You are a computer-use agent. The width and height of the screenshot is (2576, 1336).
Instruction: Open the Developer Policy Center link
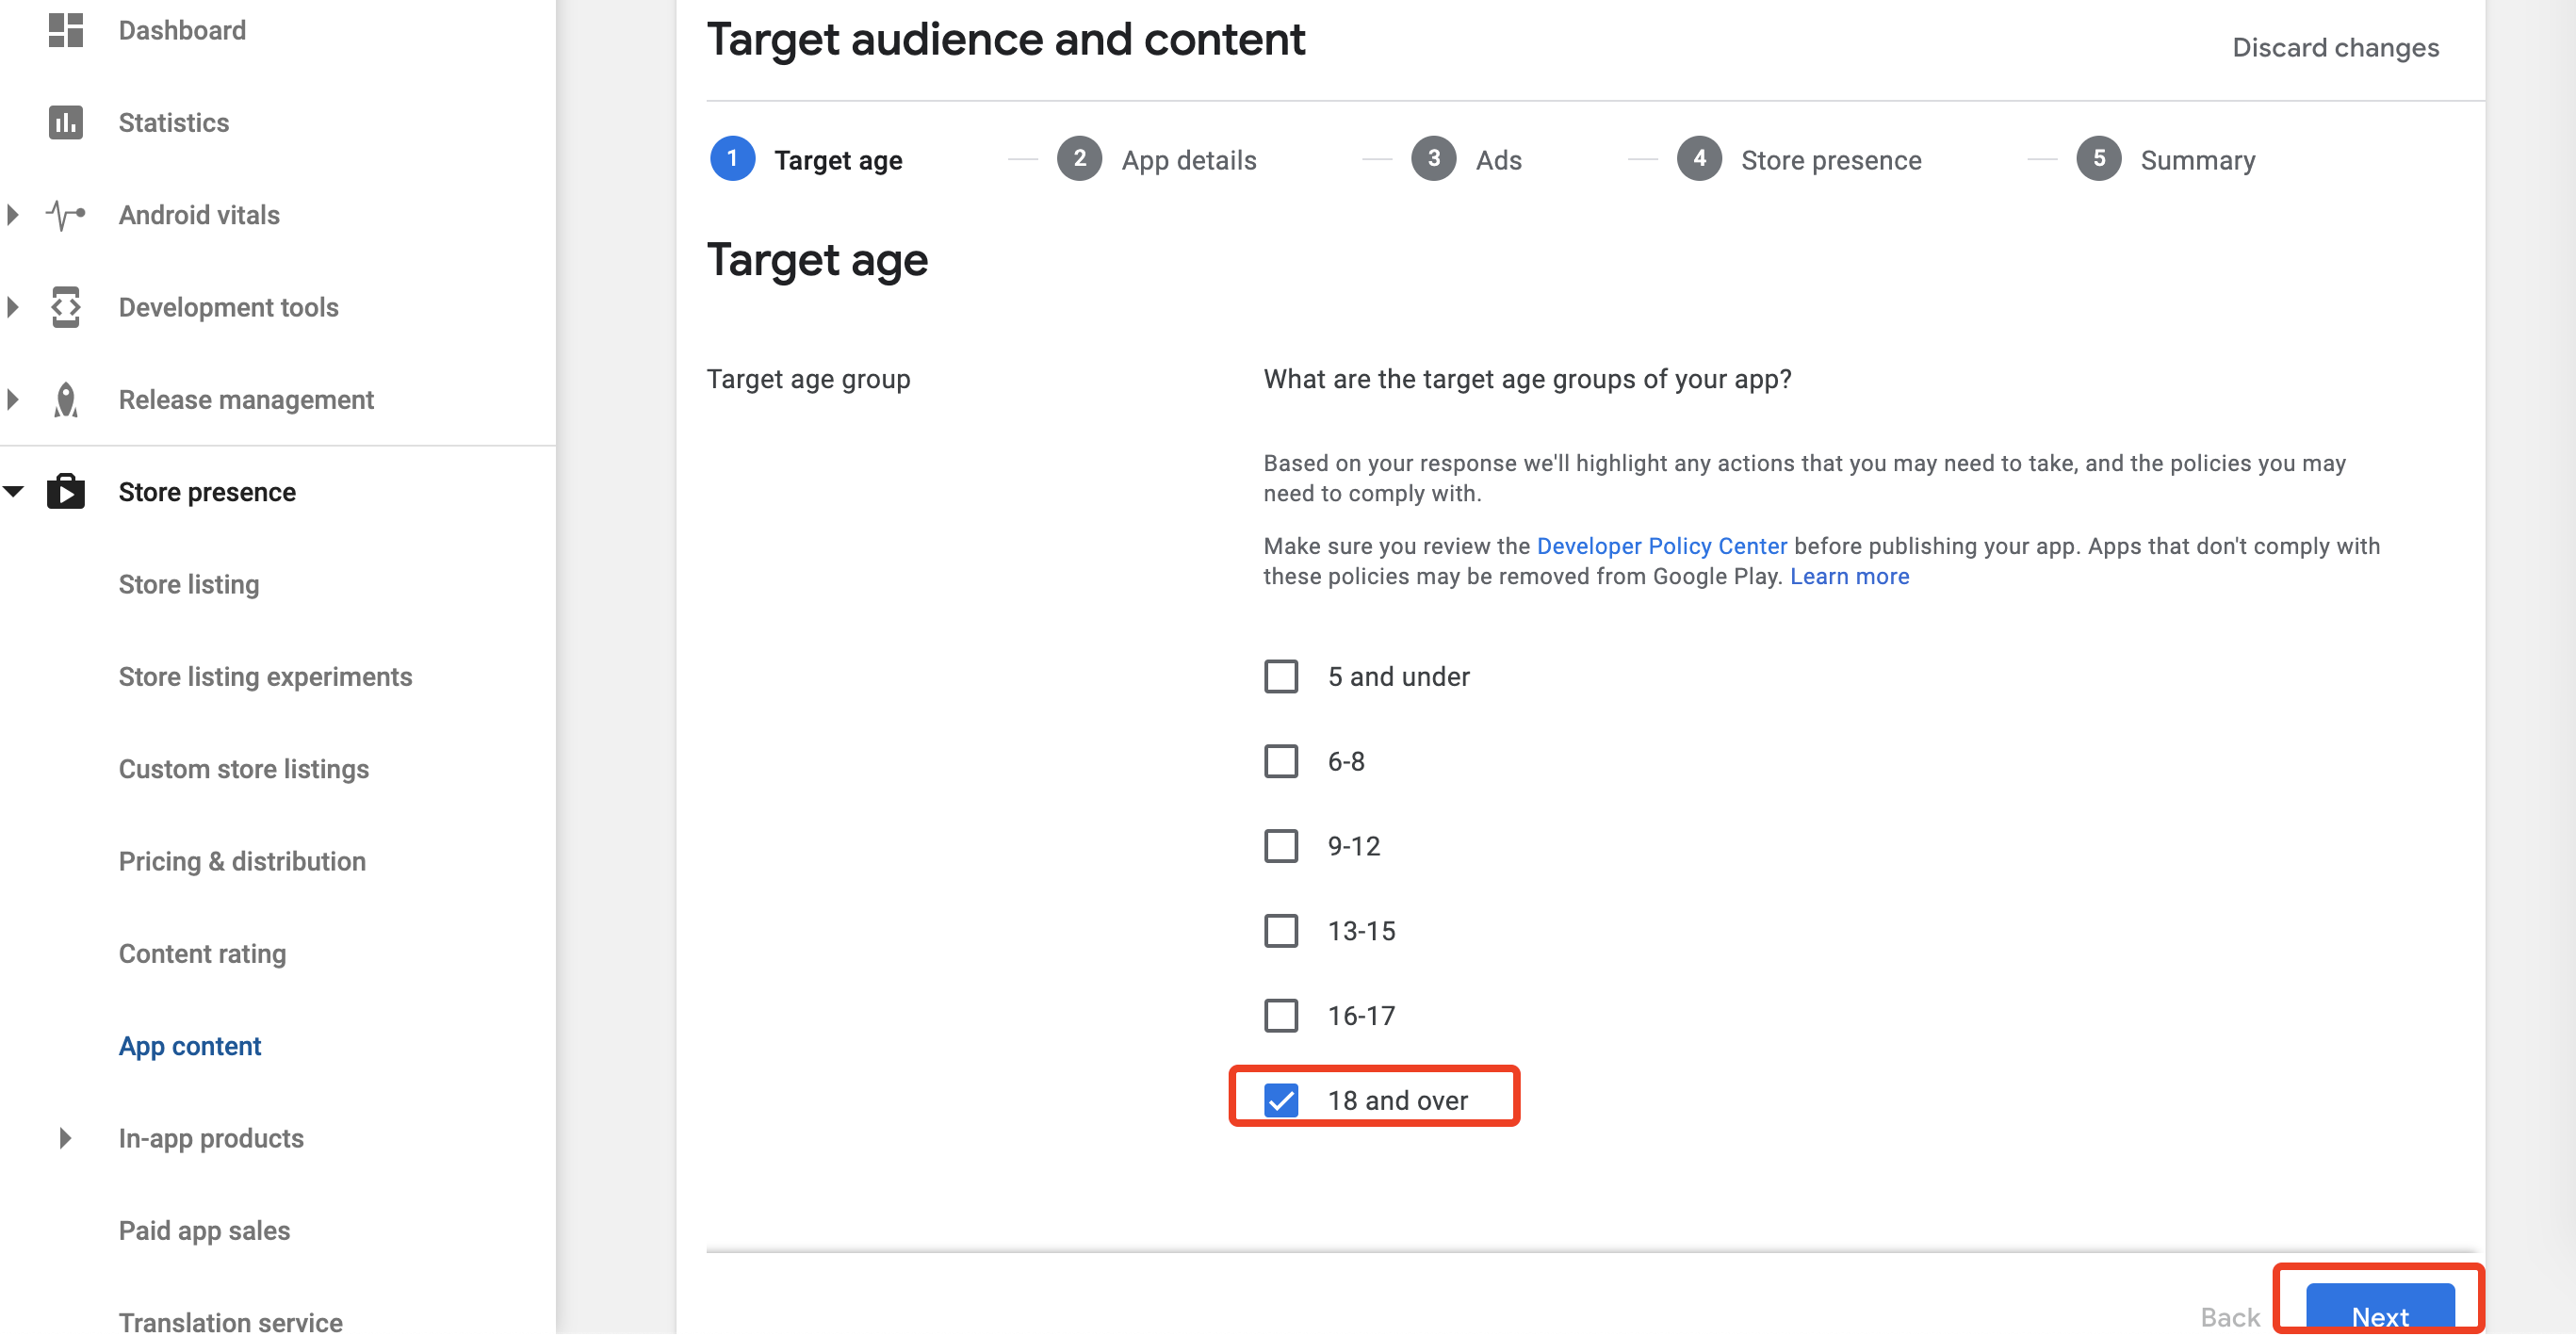tap(1661, 546)
